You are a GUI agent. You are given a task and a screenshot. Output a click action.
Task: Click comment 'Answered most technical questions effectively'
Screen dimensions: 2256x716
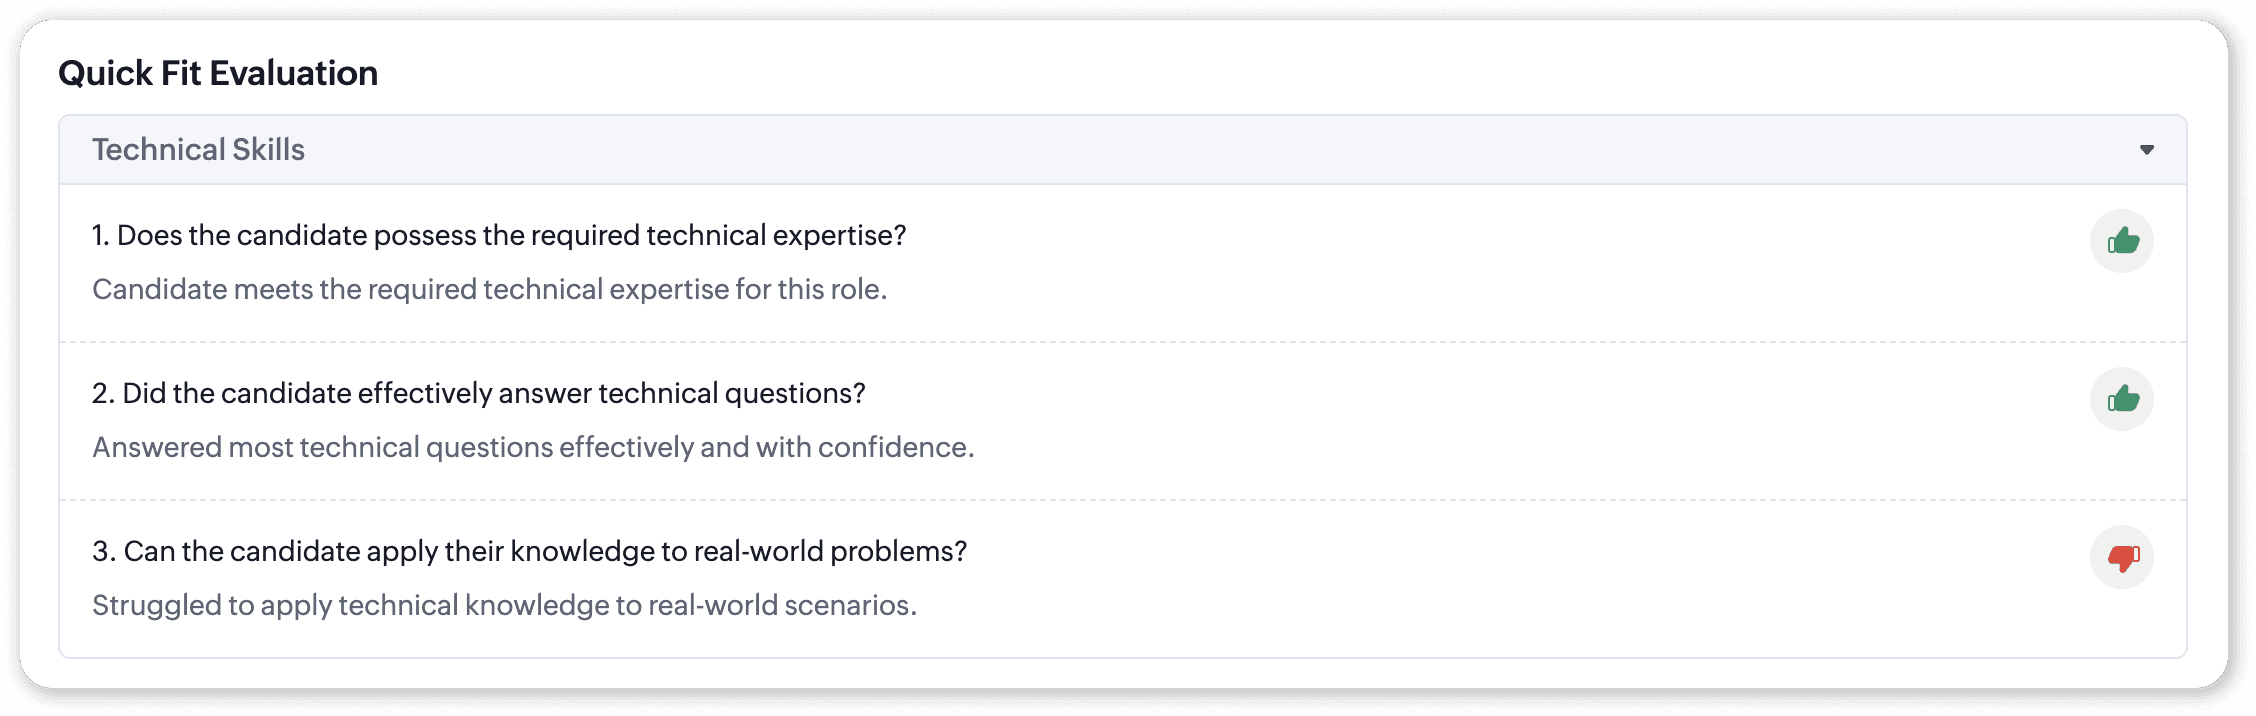[x=533, y=447]
